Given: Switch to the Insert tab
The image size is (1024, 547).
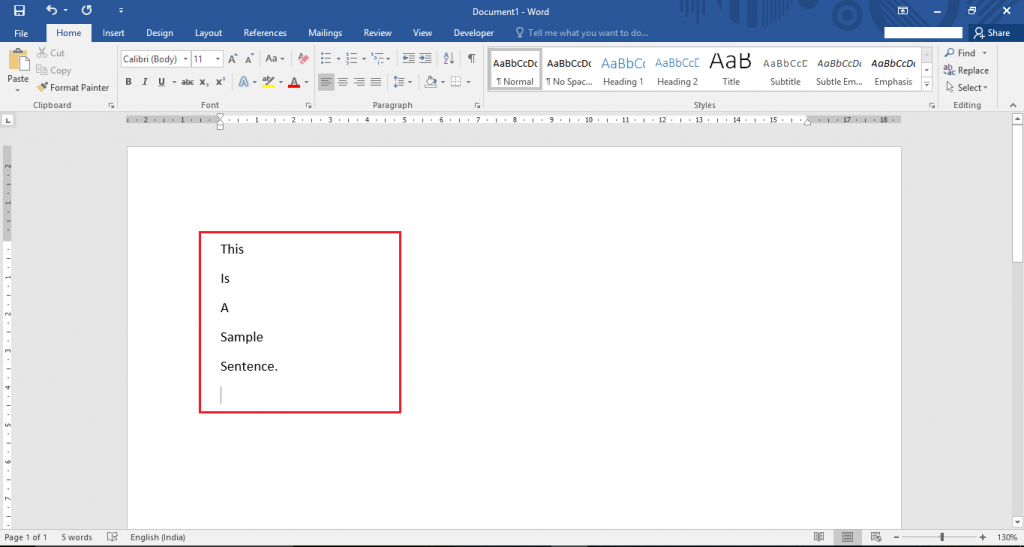Looking at the screenshot, I should point(113,33).
